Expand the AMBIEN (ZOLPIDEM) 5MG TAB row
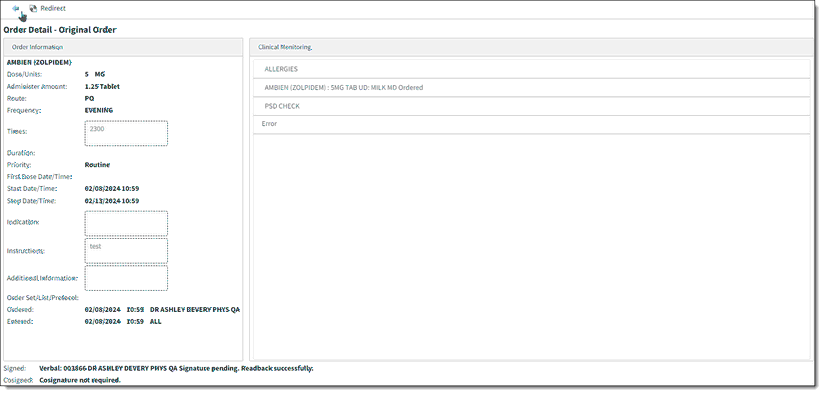The height and width of the screenshot is (394, 823). (532, 88)
